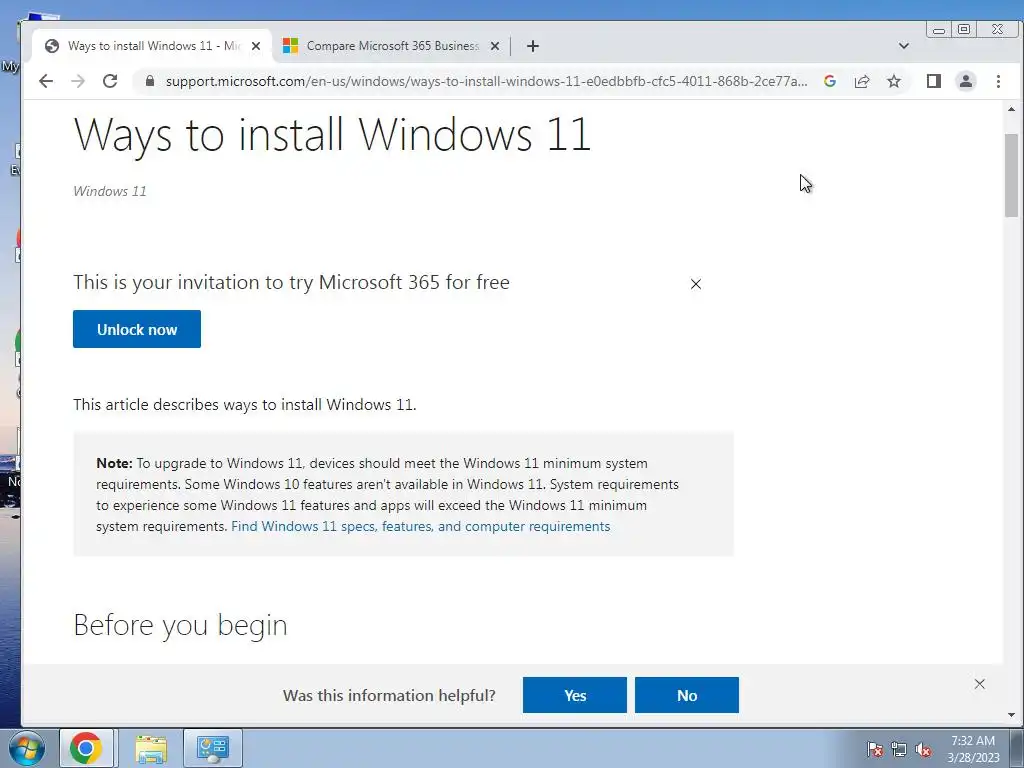Open Find Windows 11 specs, features link

pyautogui.click(x=421, y=526)
